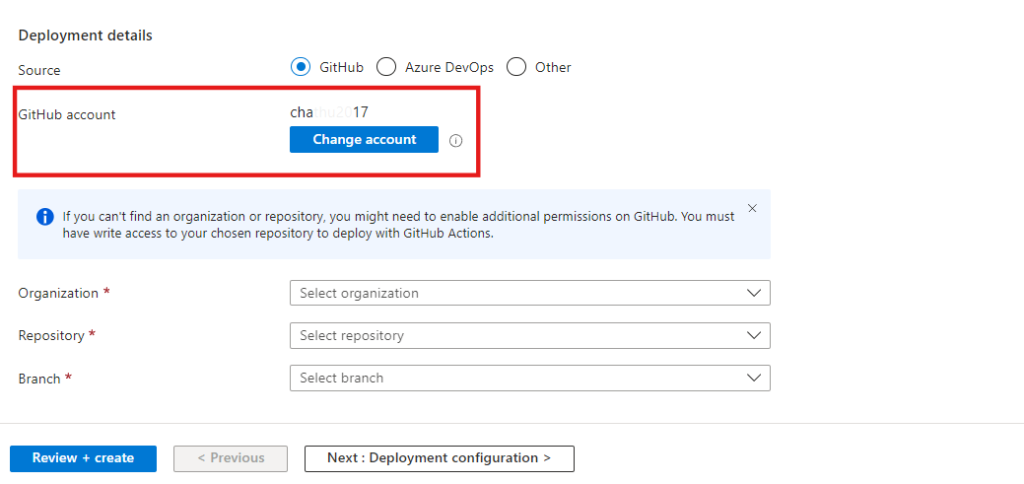Click chevron arrow on Repository dropdown

click(753, 336)
